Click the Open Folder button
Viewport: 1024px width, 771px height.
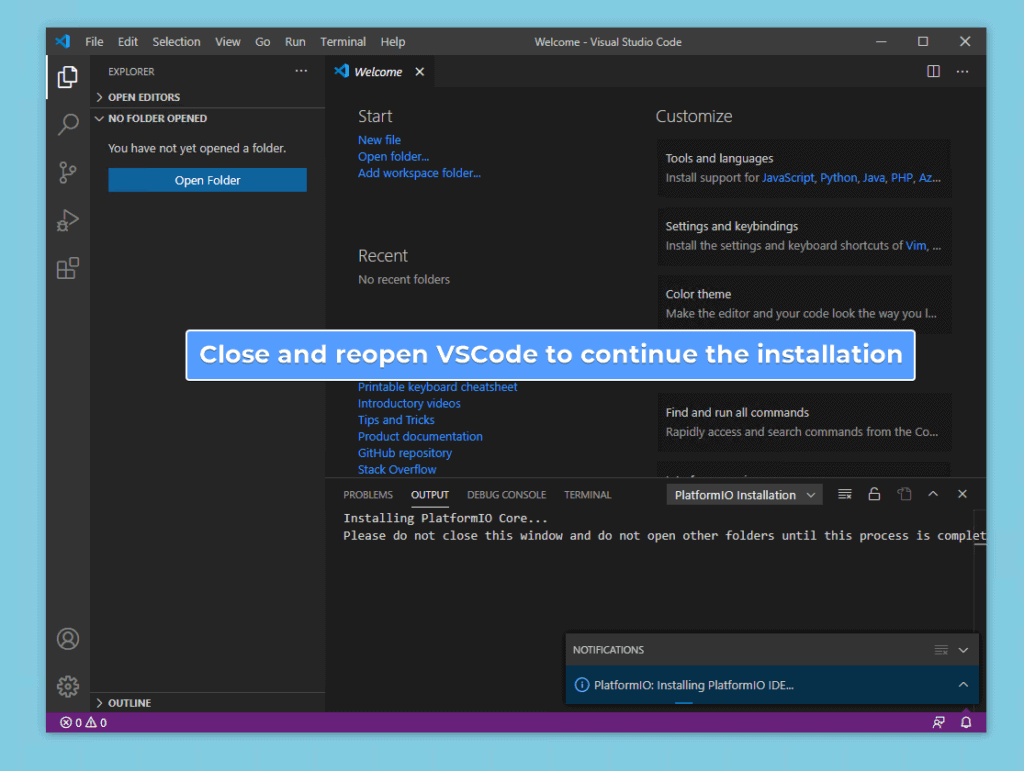pyautogui.click(x=208, y=180)
